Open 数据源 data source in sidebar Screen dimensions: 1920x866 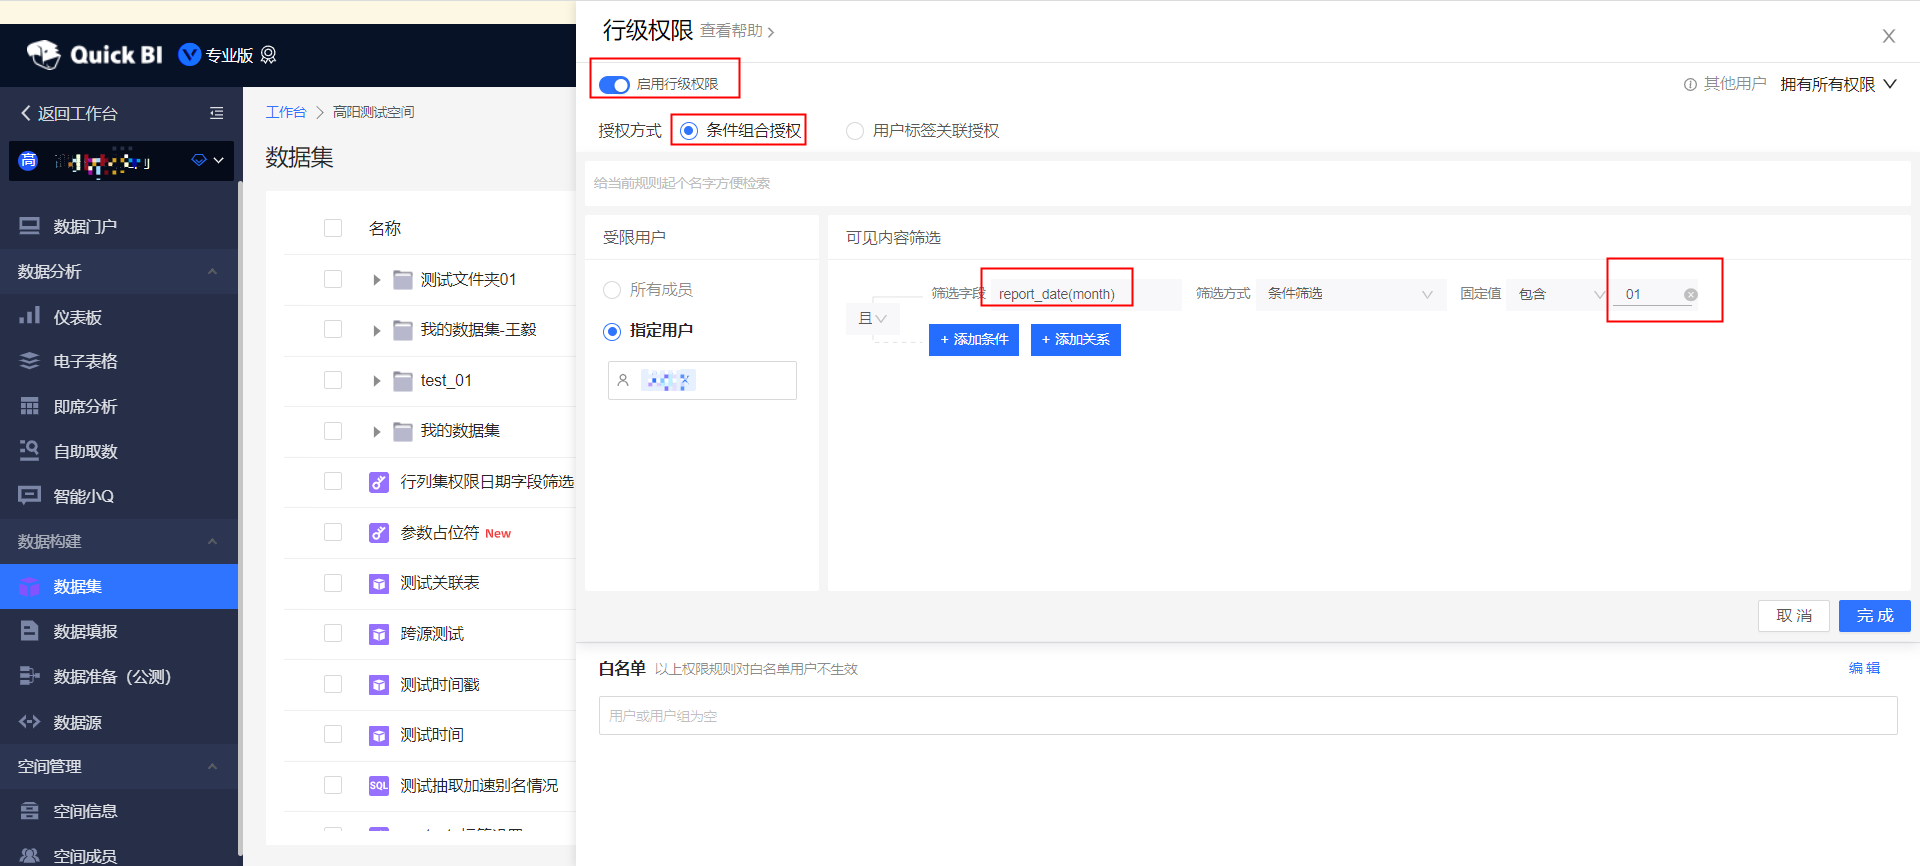(x=77, y=722)
